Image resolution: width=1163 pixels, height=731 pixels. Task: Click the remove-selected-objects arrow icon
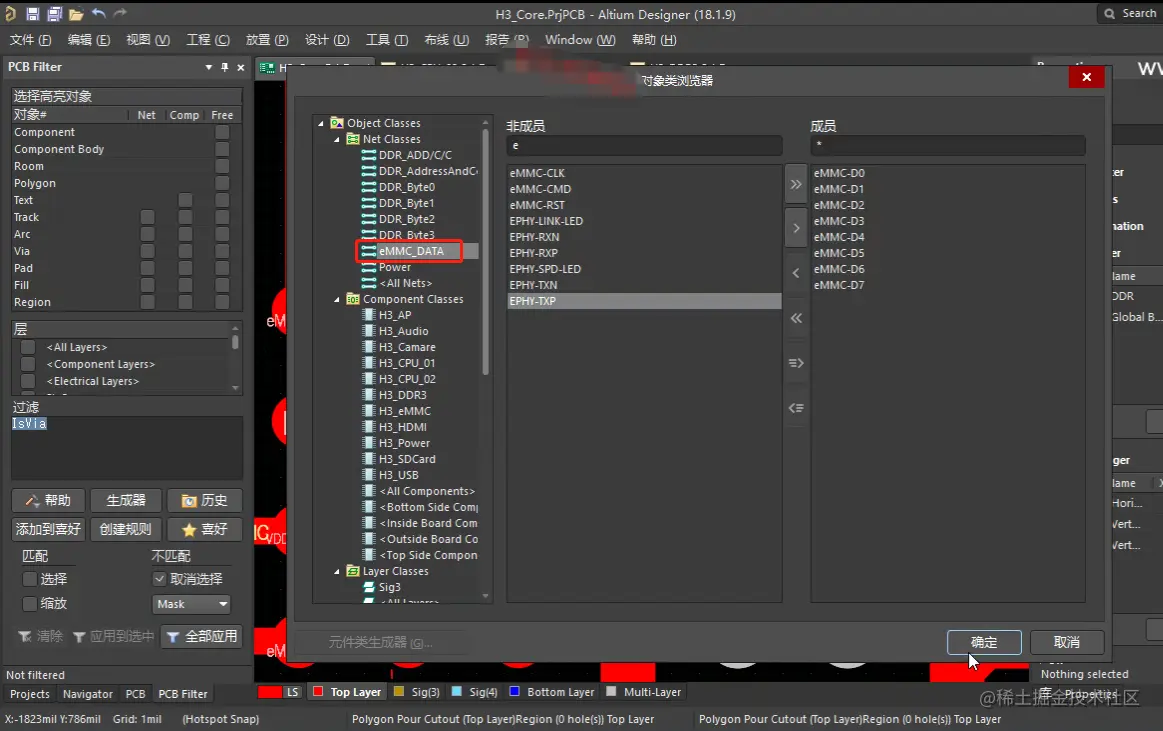click(x=796, y=408)
